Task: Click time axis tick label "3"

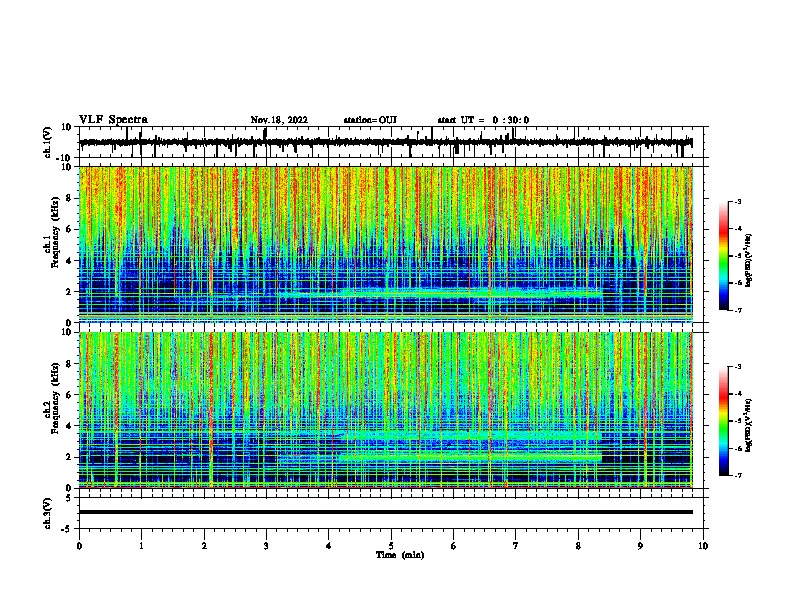Action: click(266, 546)
